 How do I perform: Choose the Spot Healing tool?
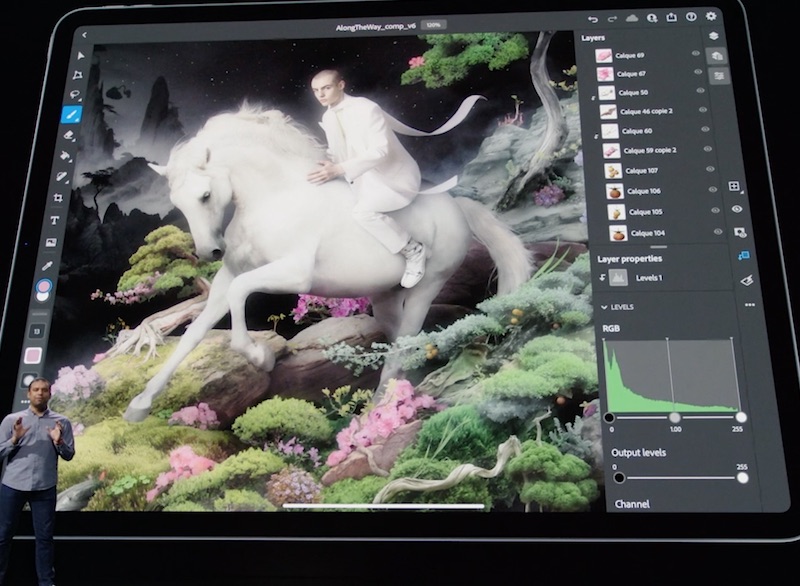(x=62, y=176)
